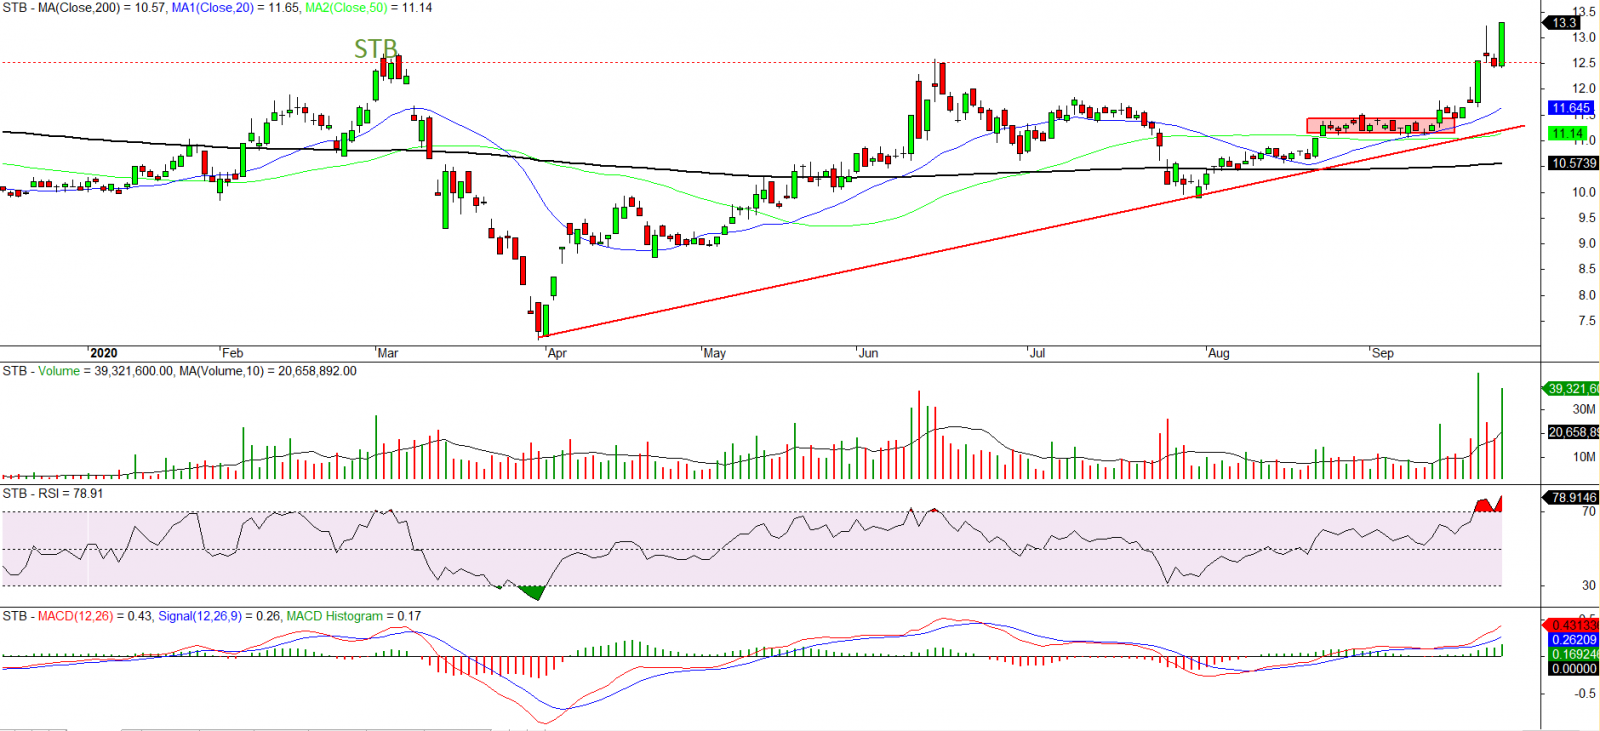Click the green 39,321,6 volume axis tag
1600x731 pixels.
pos(1573,389)
